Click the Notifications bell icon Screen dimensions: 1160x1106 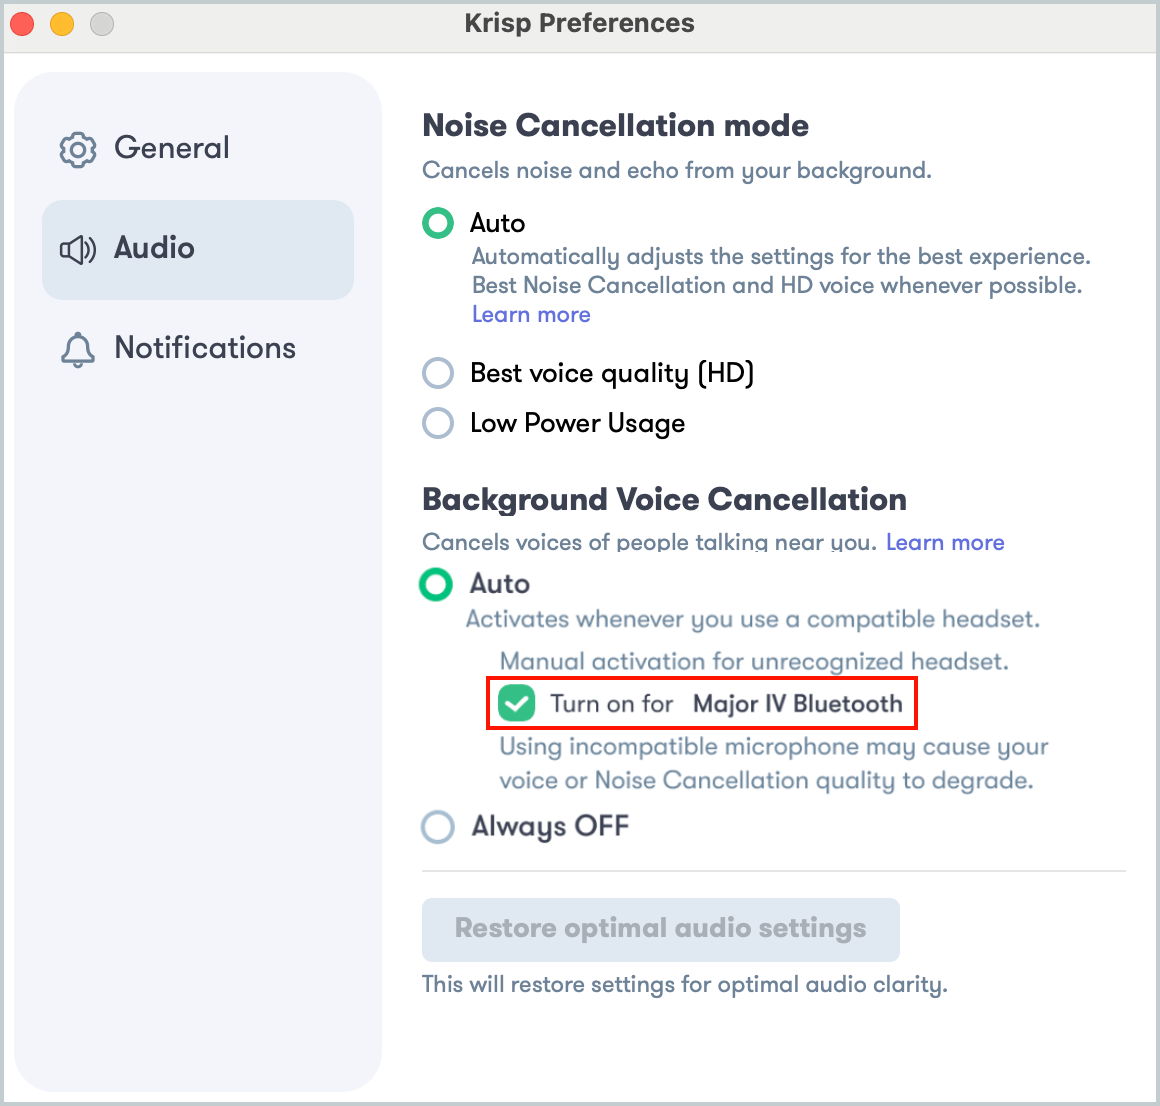(x=78, y=349)
